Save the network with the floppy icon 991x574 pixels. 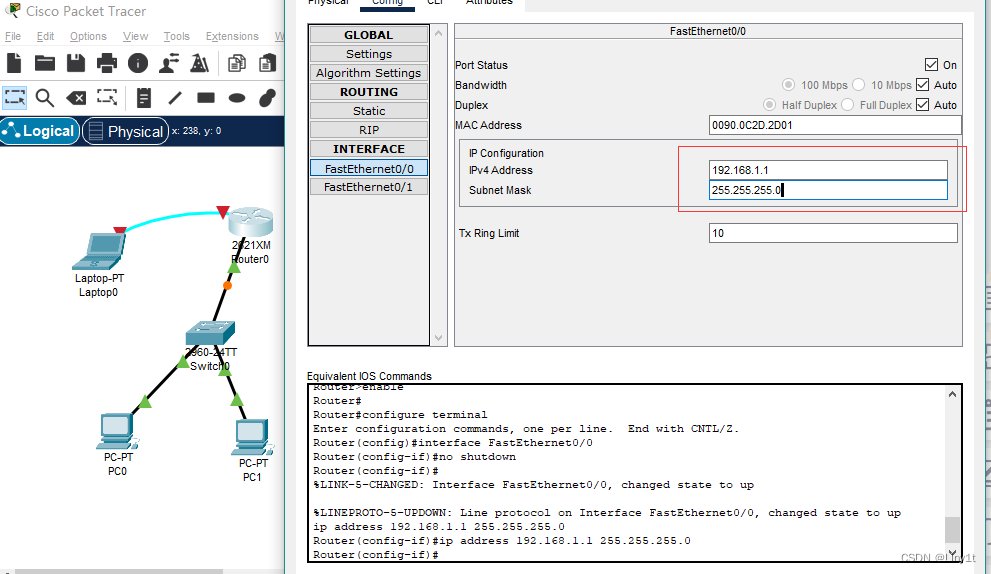(76, 63)
